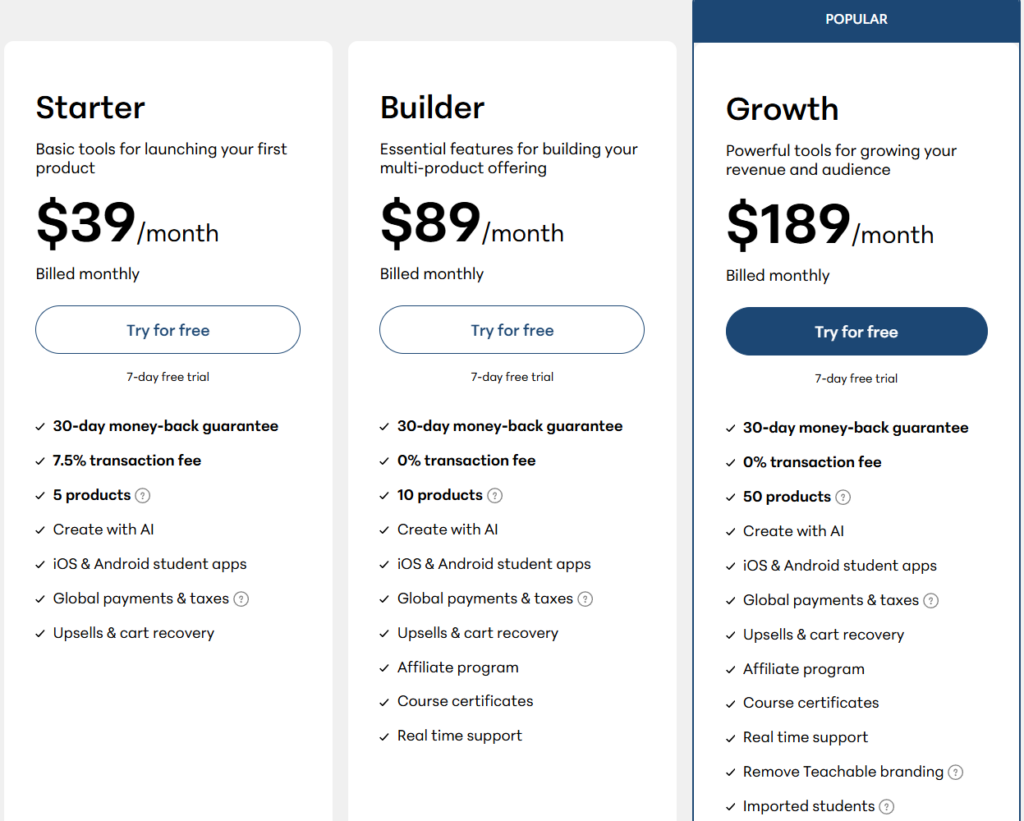Click help icon next to Starter Global payments
Screen dimensions: 1024x821
(241, 599)
